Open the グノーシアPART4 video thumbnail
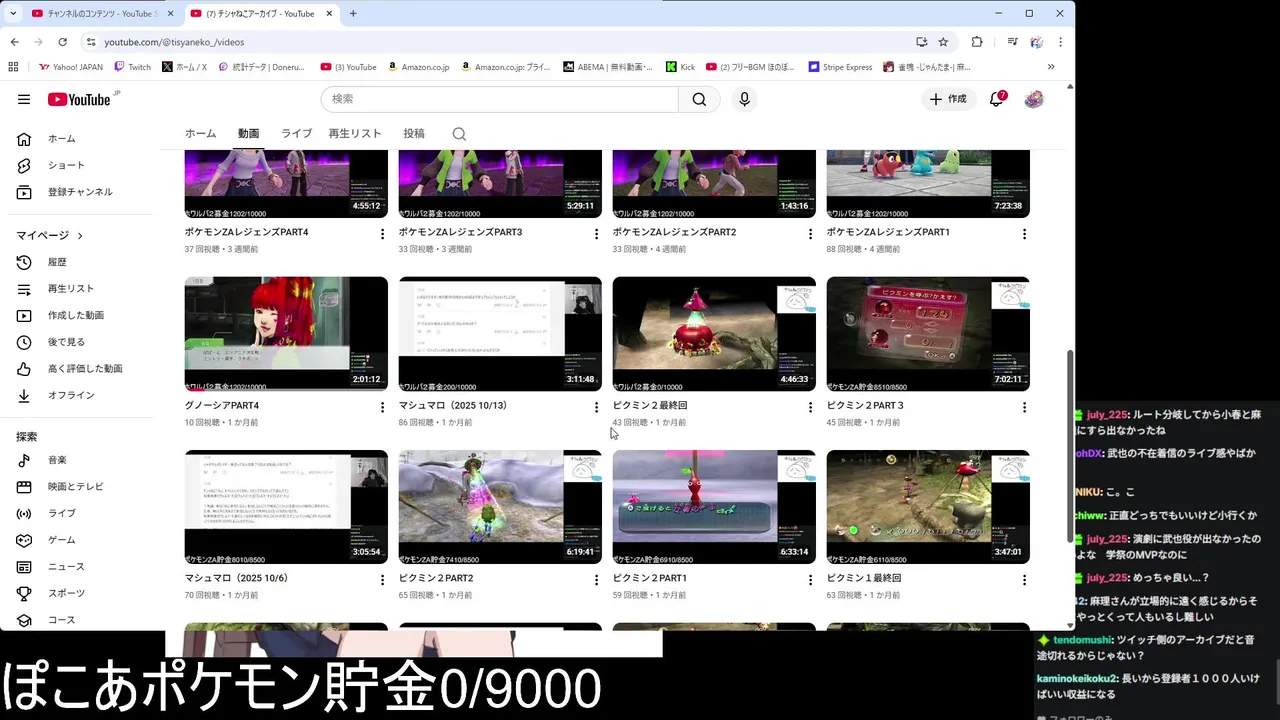Screen dimensions: 1280x720 pos(286,334)
